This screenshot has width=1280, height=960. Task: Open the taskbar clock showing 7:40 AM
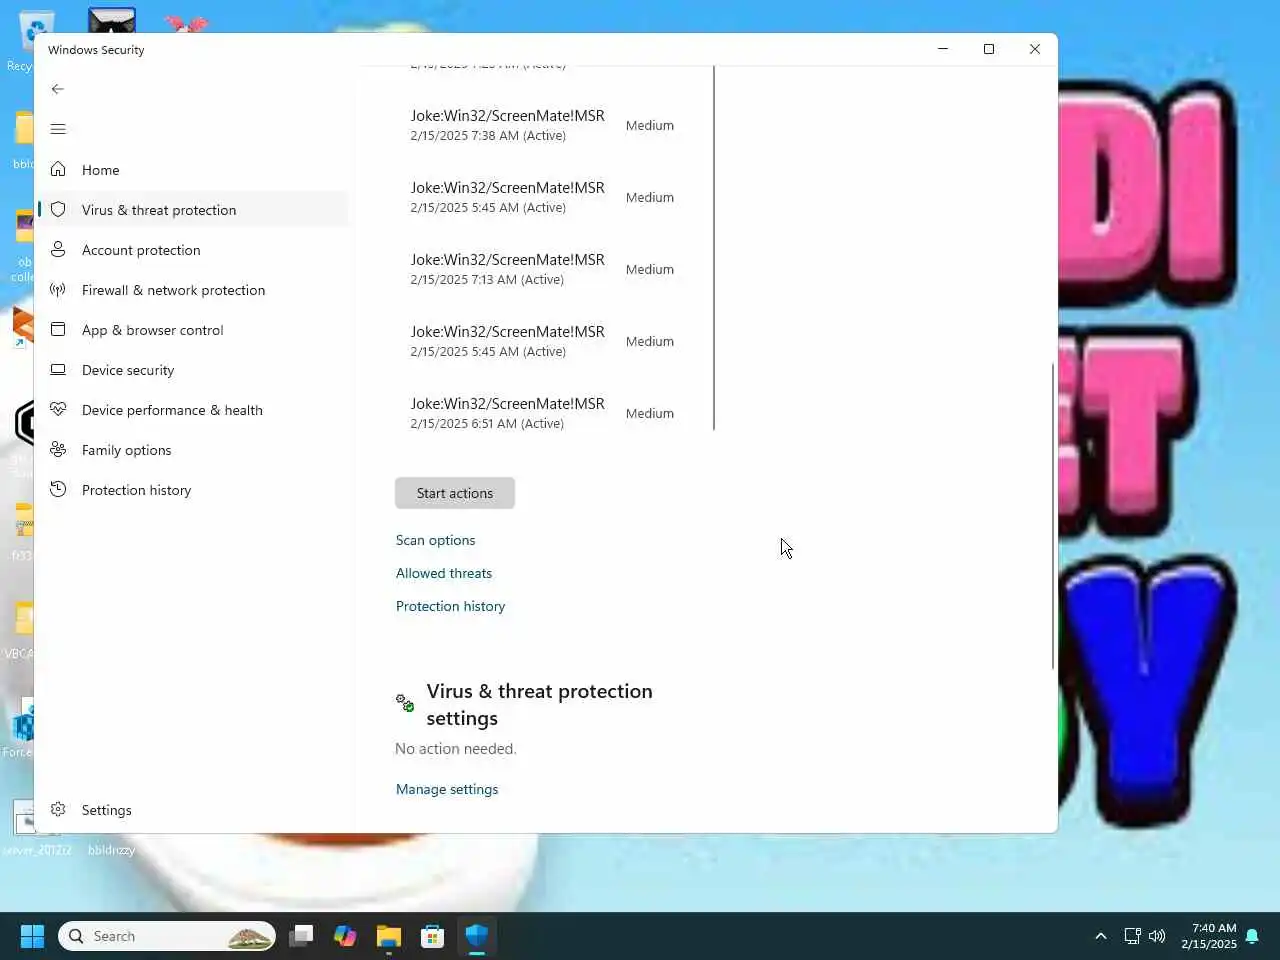[x=1208, y=936]
